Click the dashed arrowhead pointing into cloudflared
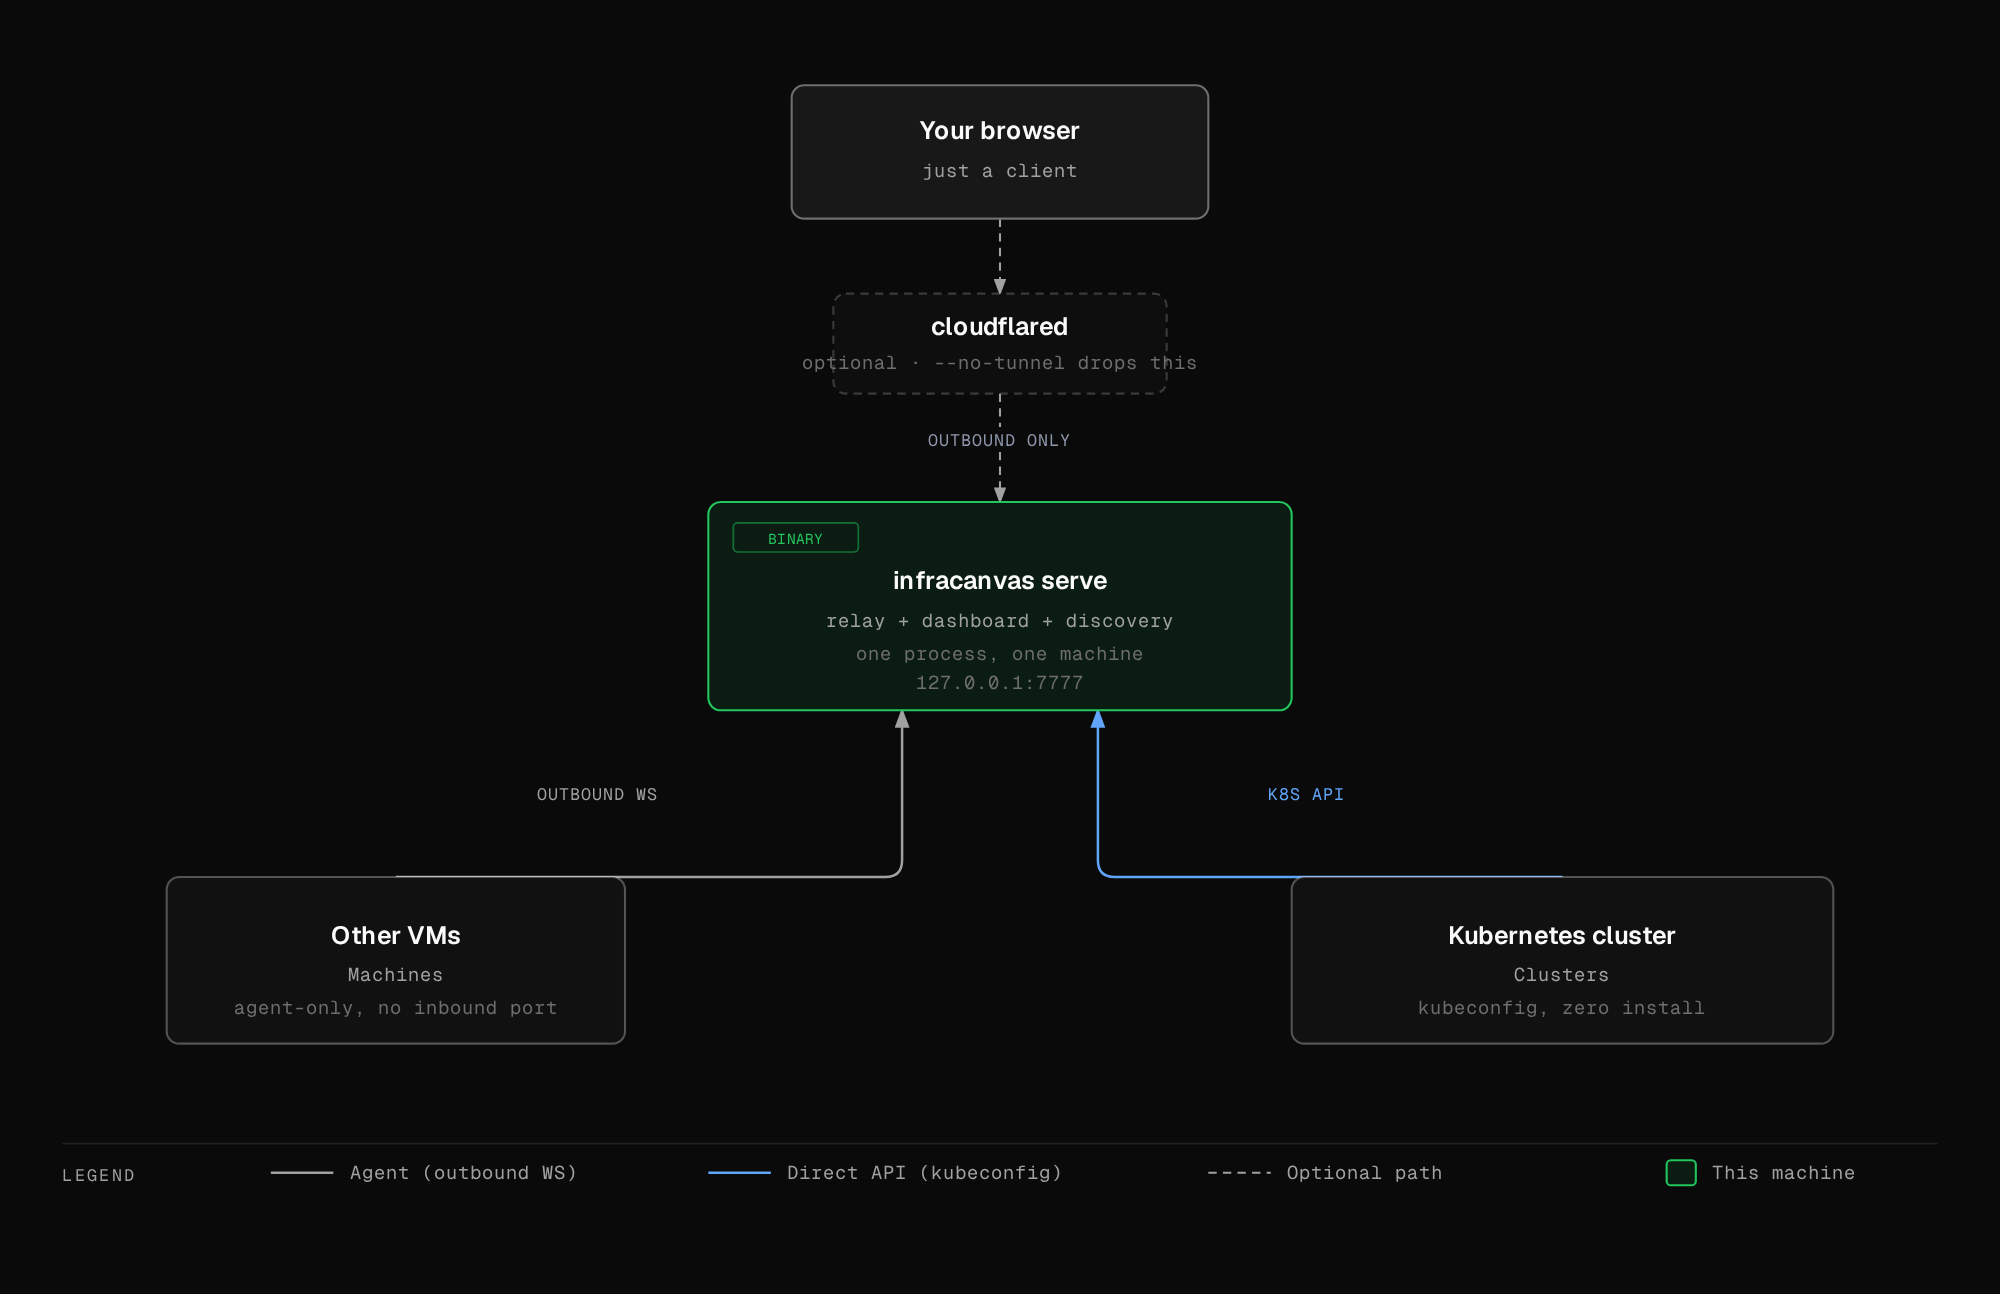 pyautogui.click(x=1000, y=286)
